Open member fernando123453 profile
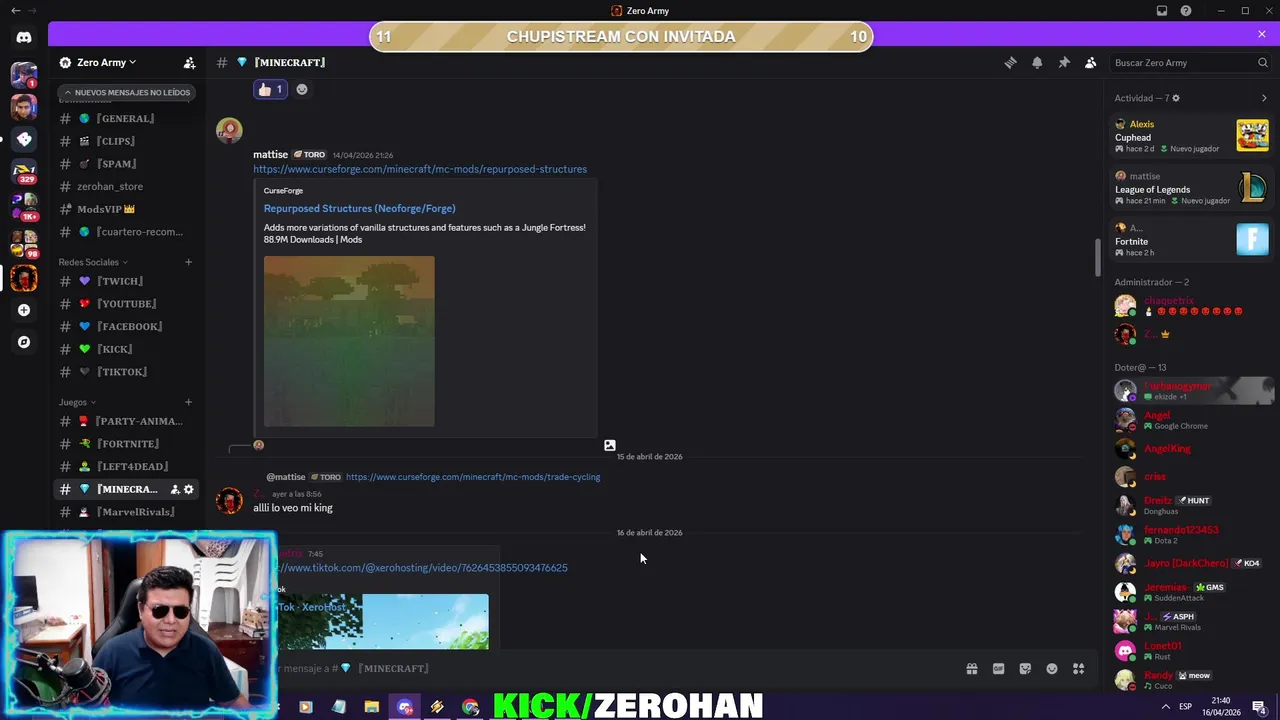The height and width of the screenshot is (720, 1280). [1192, 534]
